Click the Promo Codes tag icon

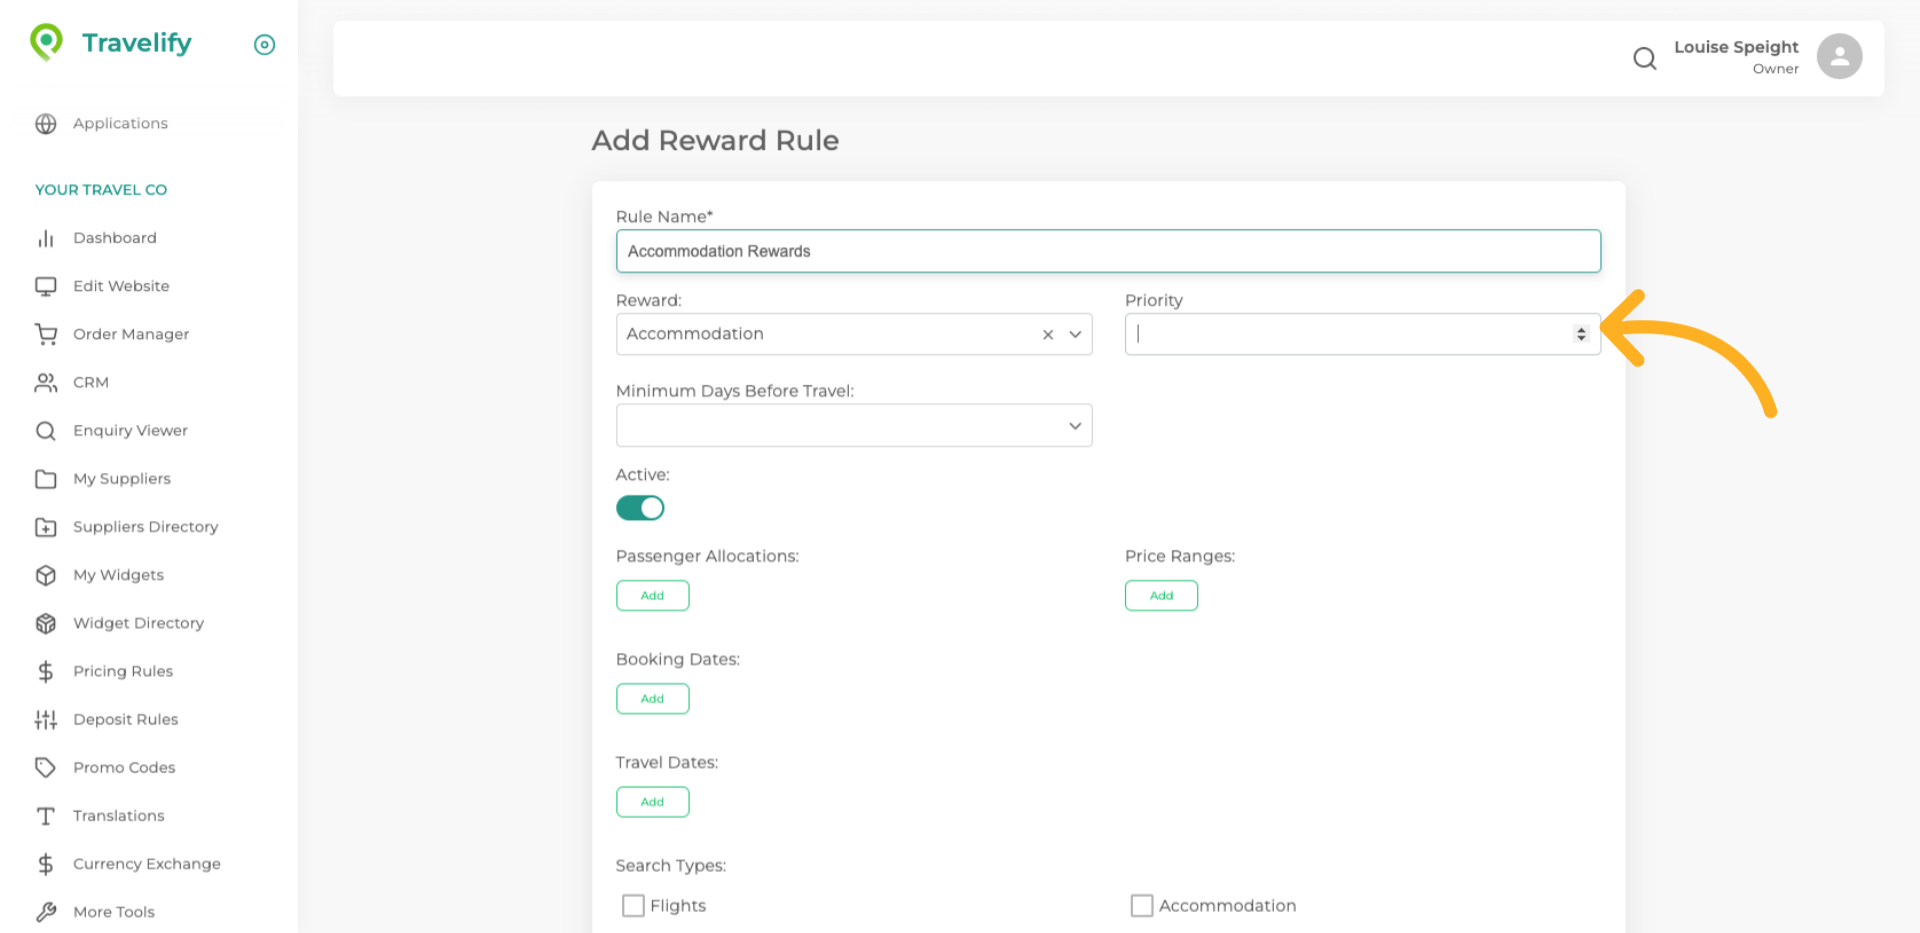[46, 767]
